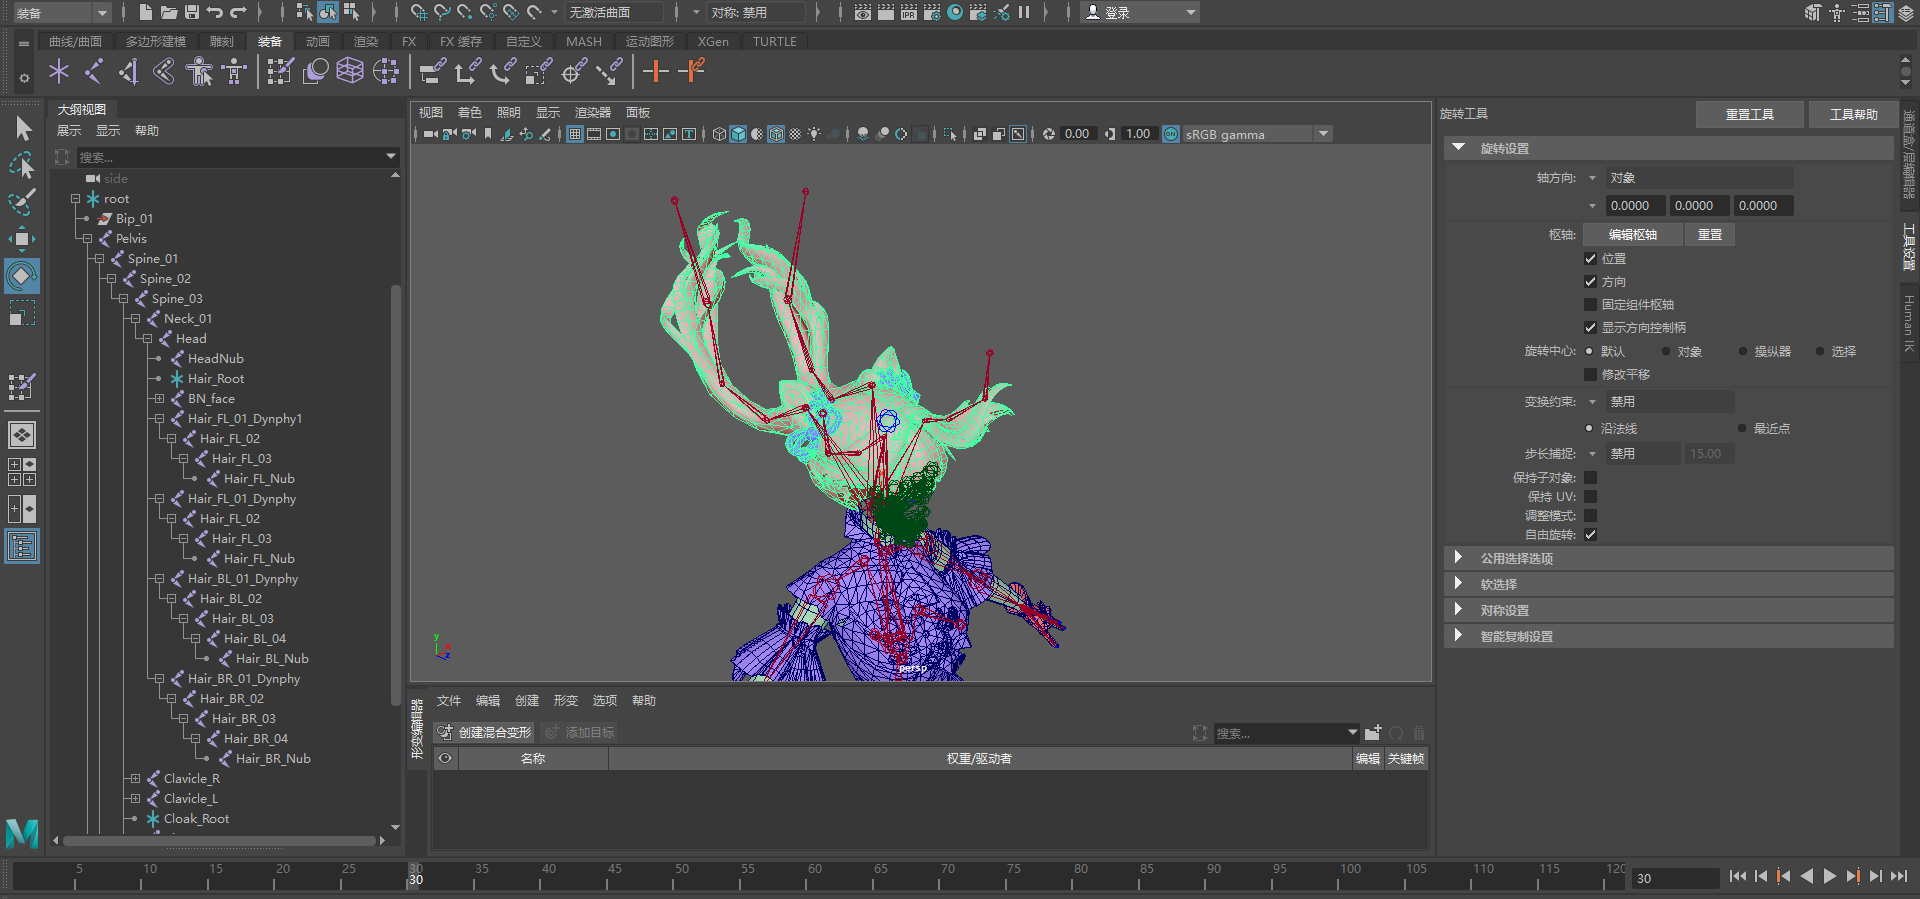Screen dimensions: 1920x899
Task: Open the sRGB gamma view transform dropdown
Action: 1257,134
